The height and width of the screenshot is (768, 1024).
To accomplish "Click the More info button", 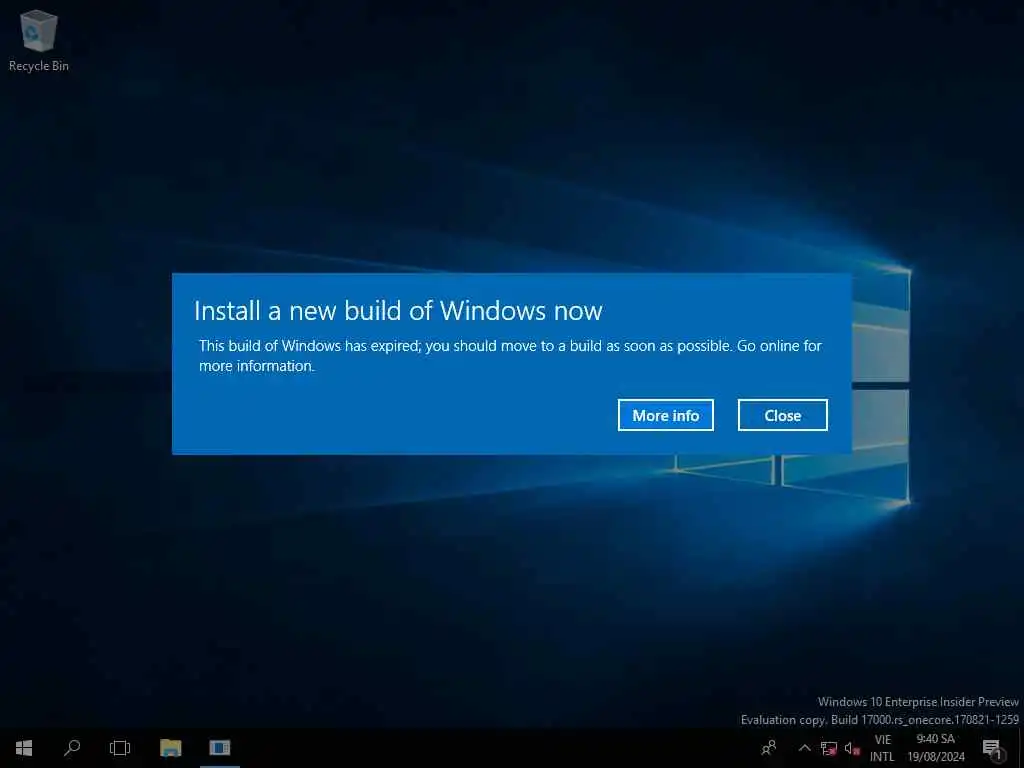I will pyautogui.click(x=665, y=415).
